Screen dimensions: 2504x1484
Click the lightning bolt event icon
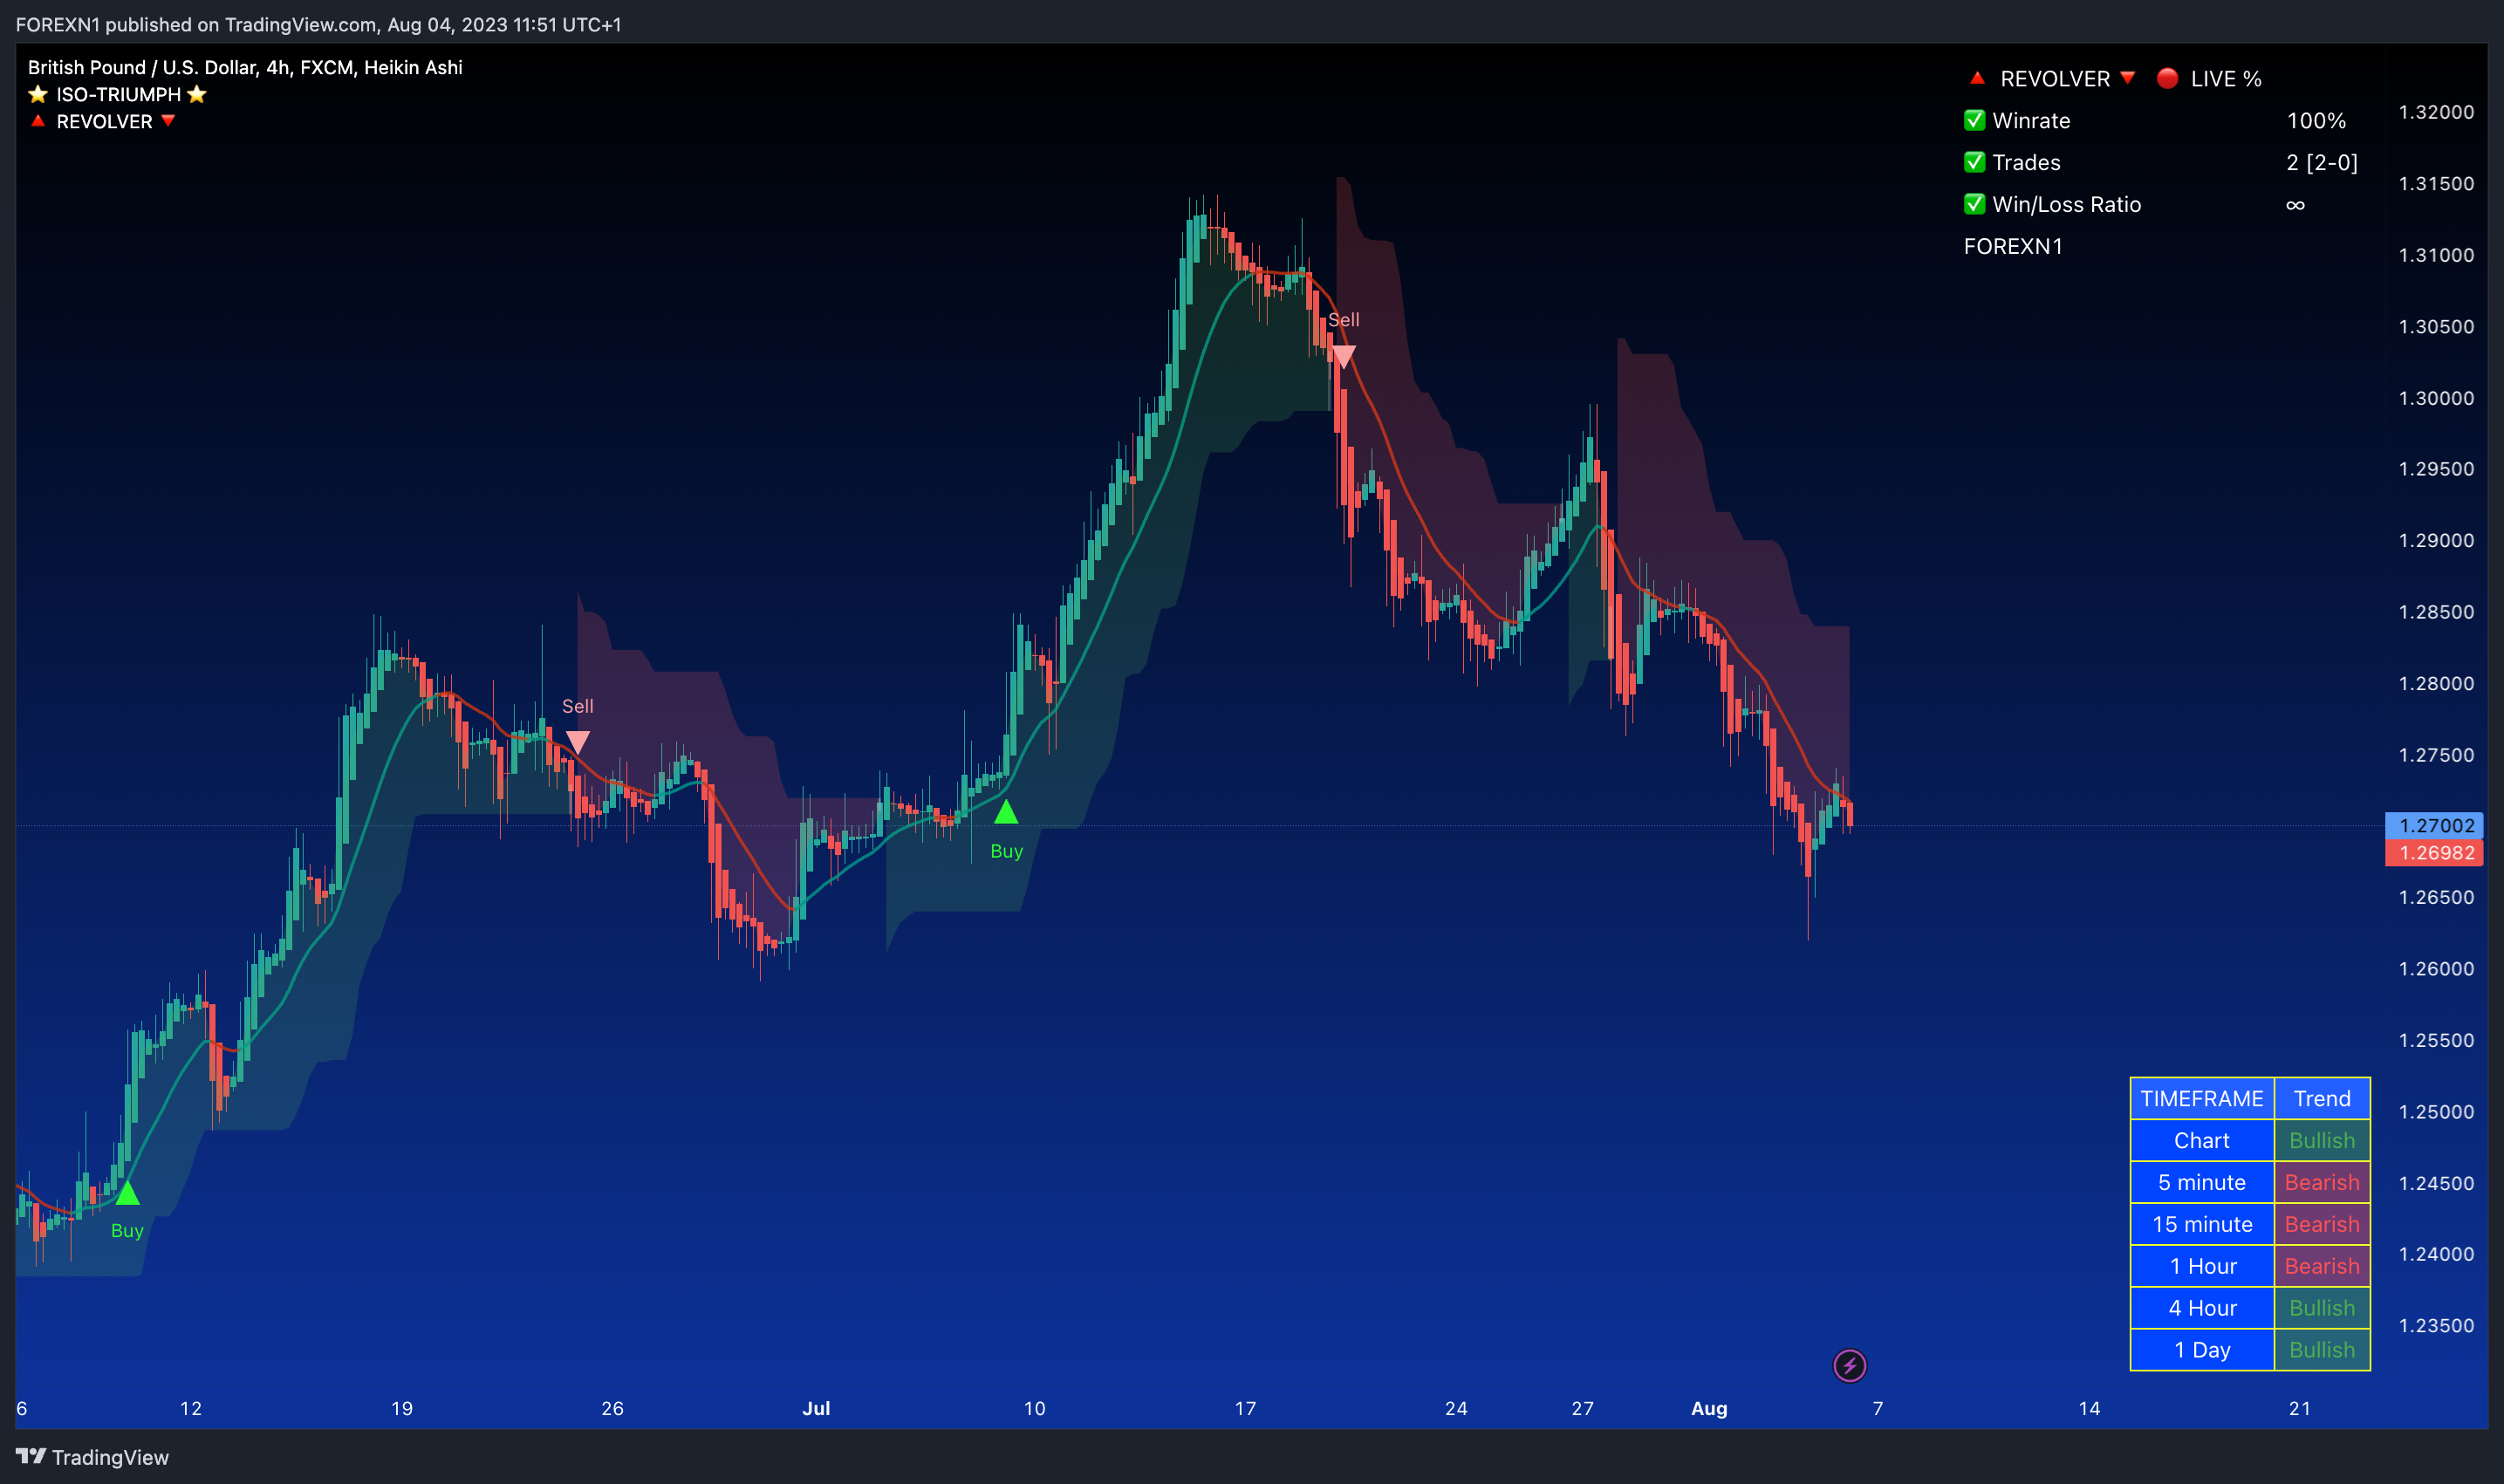point(1849,1365)
